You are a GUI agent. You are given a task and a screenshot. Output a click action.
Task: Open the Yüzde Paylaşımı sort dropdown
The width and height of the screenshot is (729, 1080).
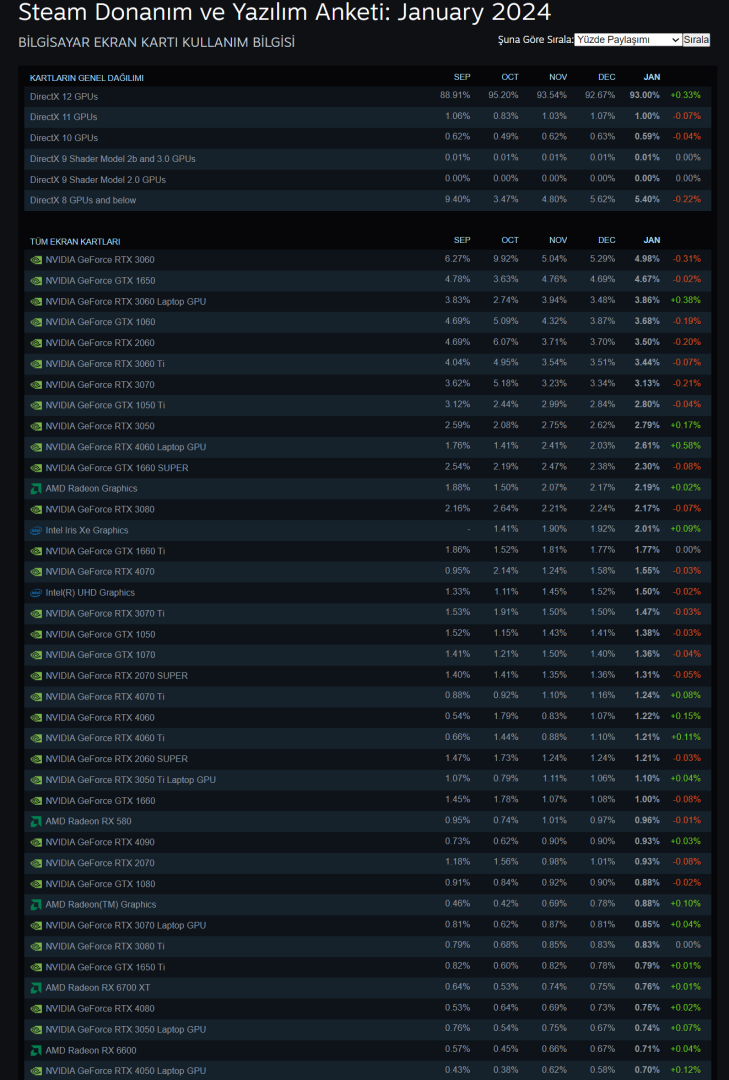pyautogui.click(x=628, y=40)
